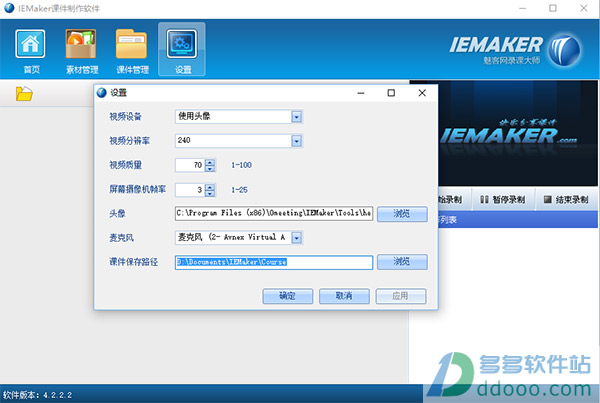This screenshot has height=403, width=600.
Task: Expand the 视频分辨率 dropdown arrow
Action: click(x=297, y=141)
